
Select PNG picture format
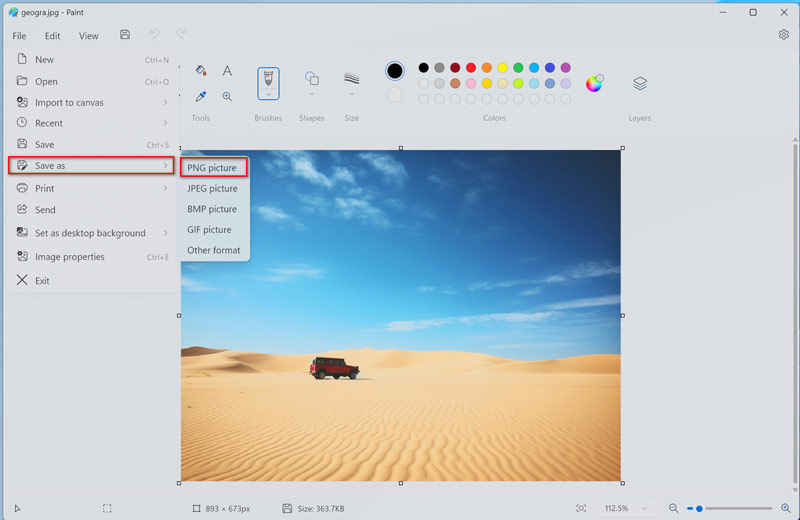click(214, 167)
